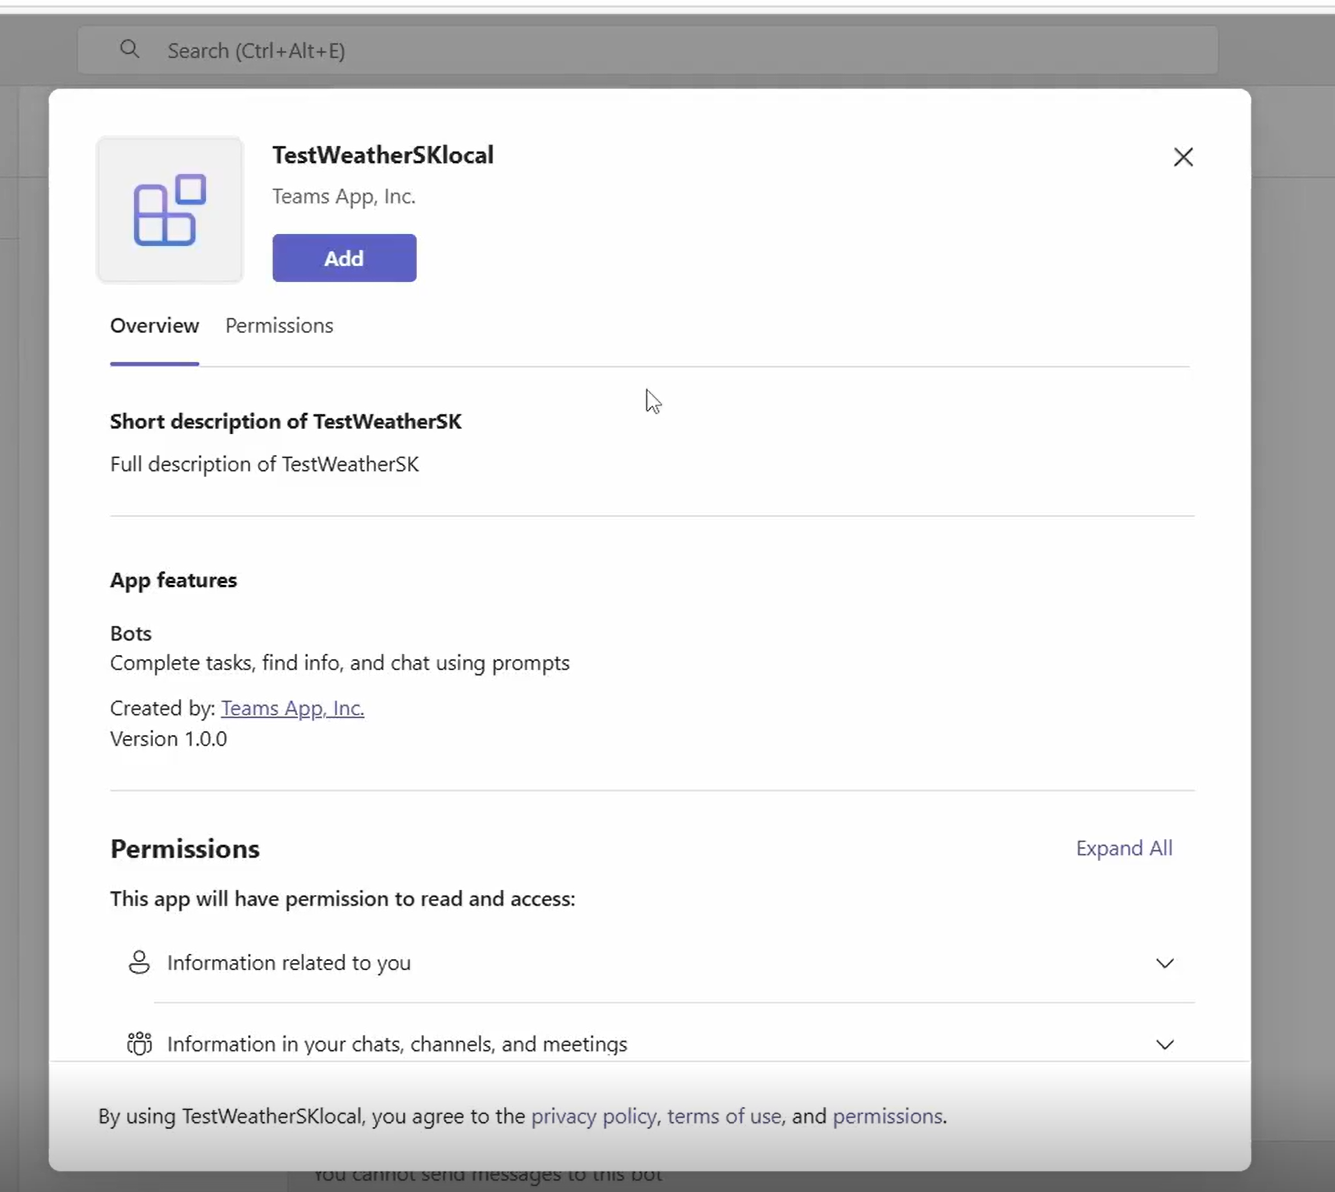
Task: Click the person icon beside Information related to you
Action: tap(139, 962)
